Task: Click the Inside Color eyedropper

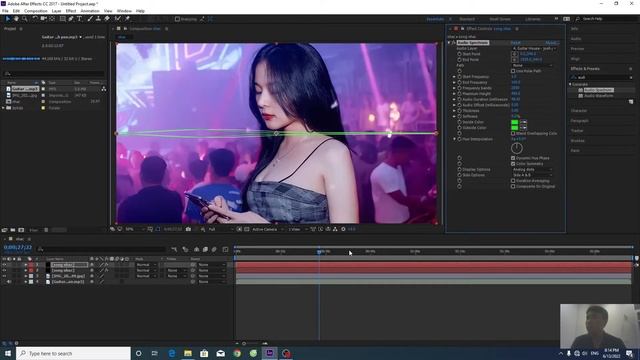Action: click(523, 122)
